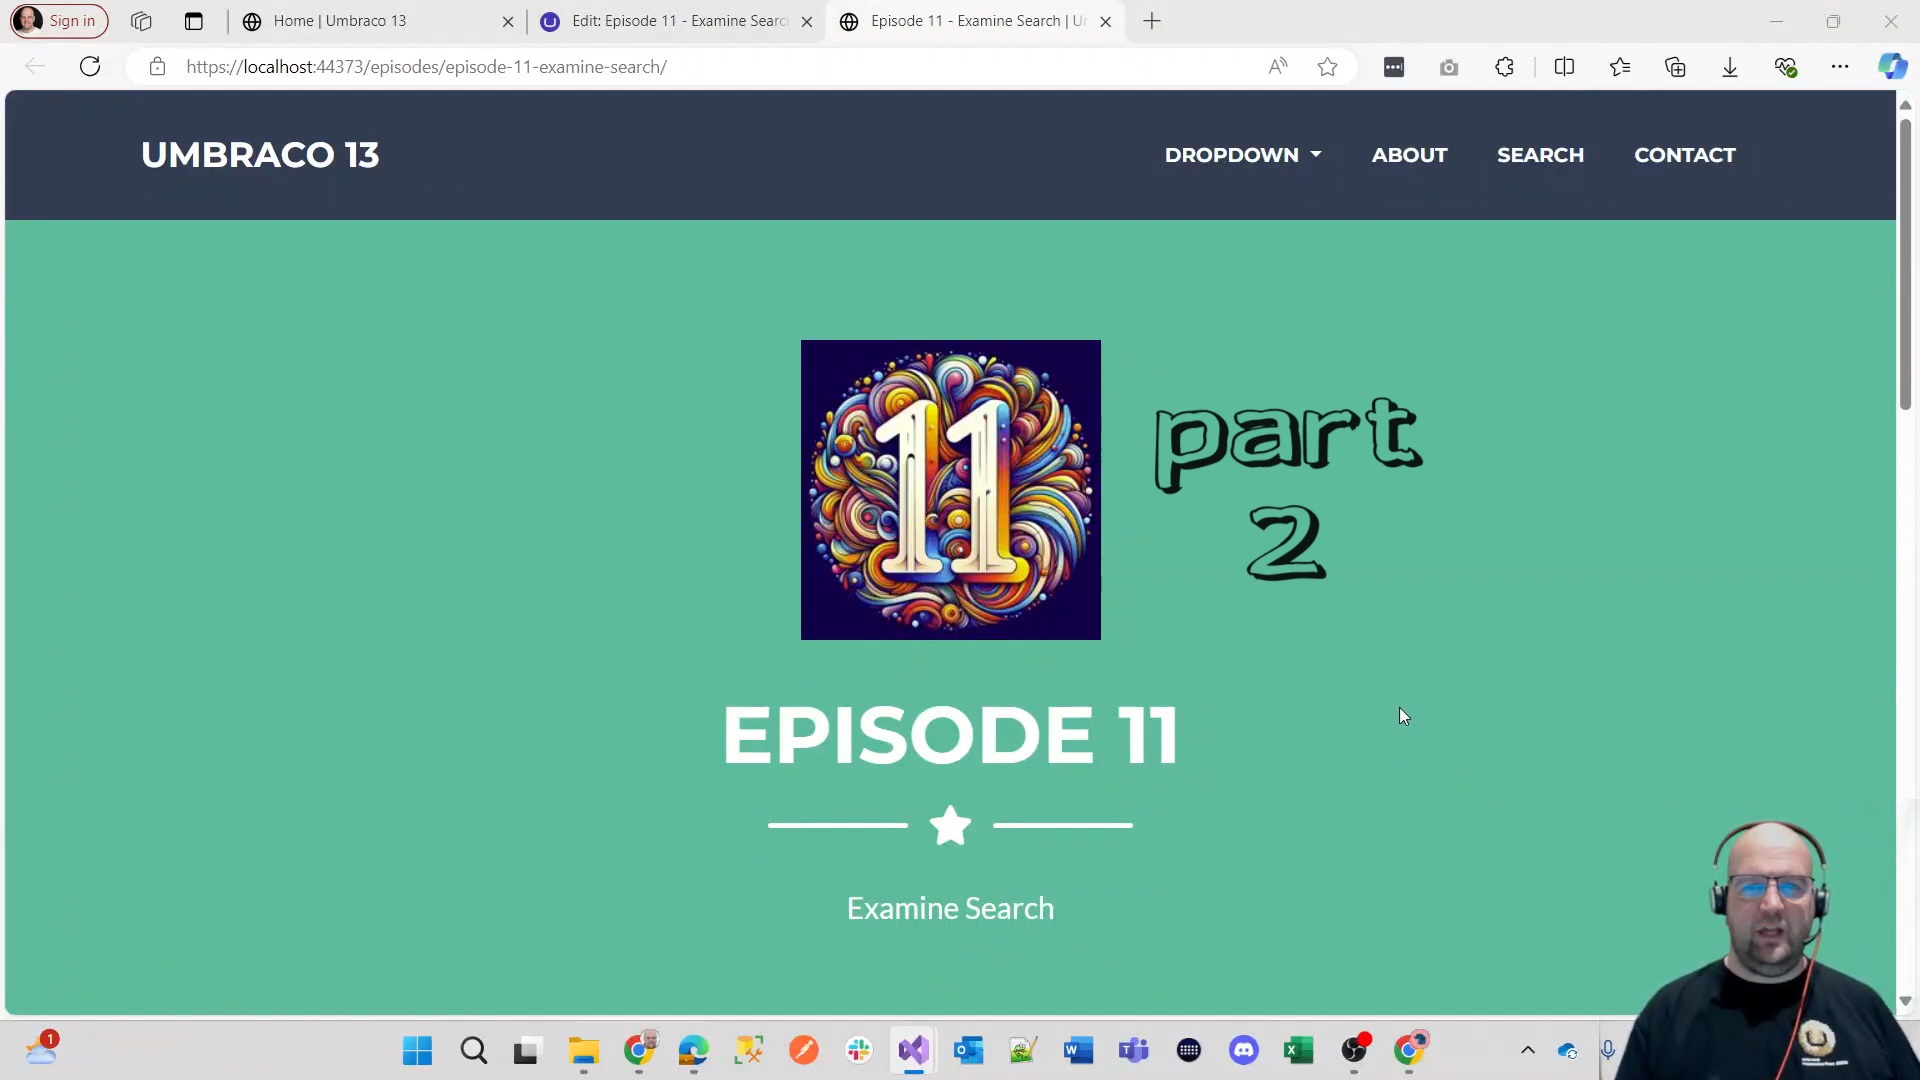Open browser Downloads

[x=1730, y=66]
